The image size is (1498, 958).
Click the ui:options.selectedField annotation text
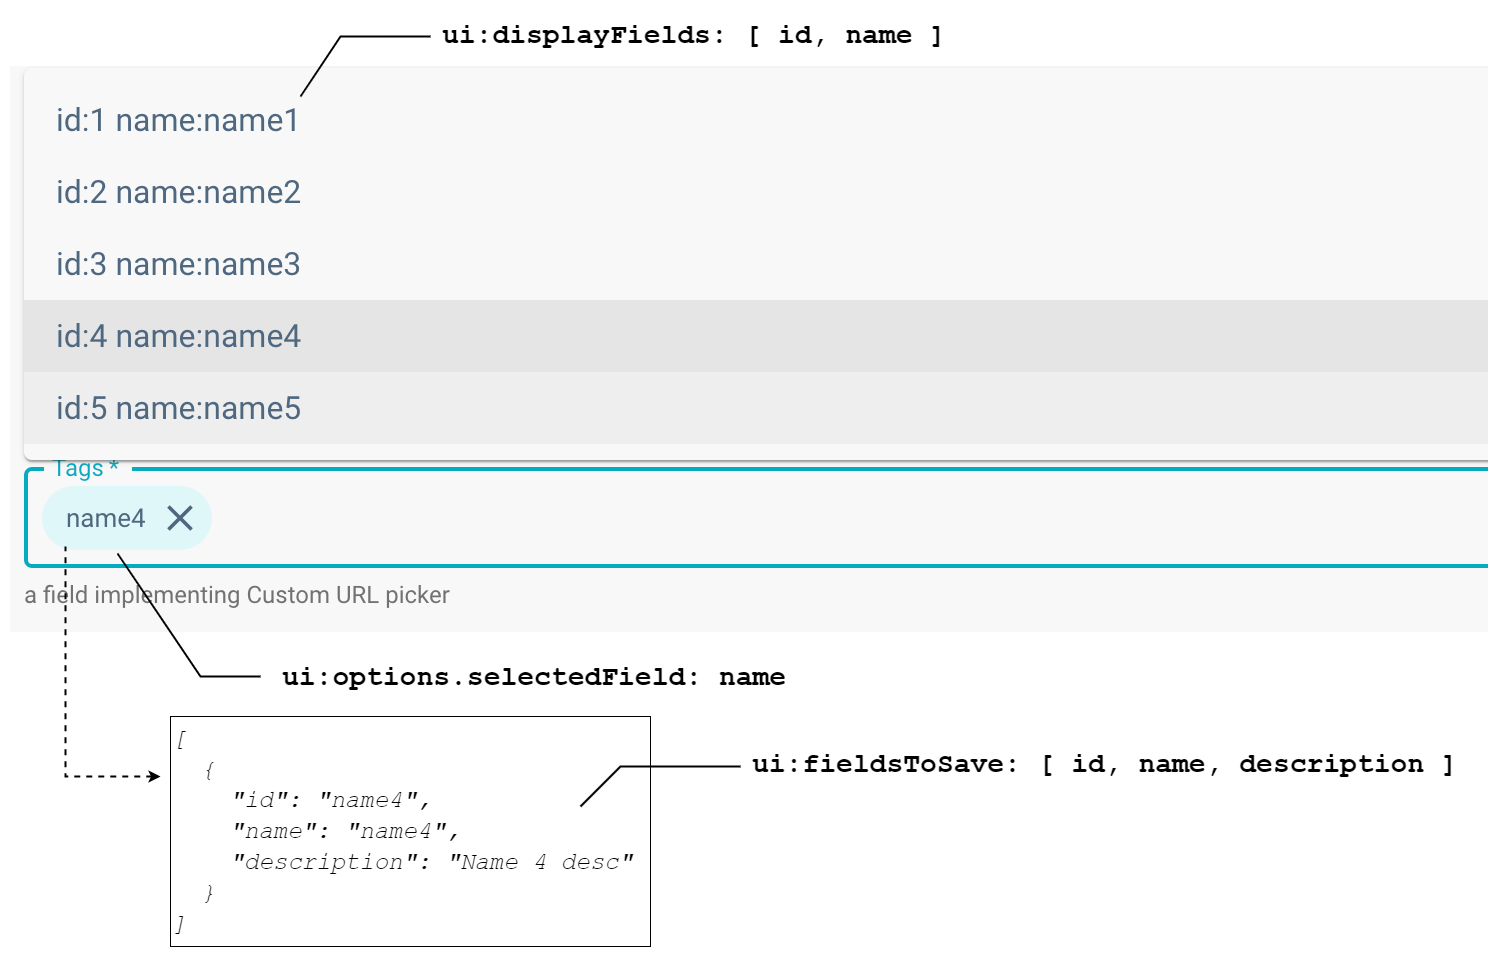[x=531, y=677]
